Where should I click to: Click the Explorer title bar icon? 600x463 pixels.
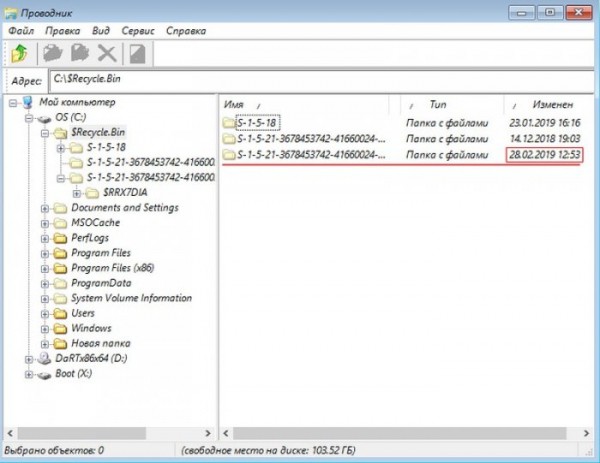(x=11, y=13)
